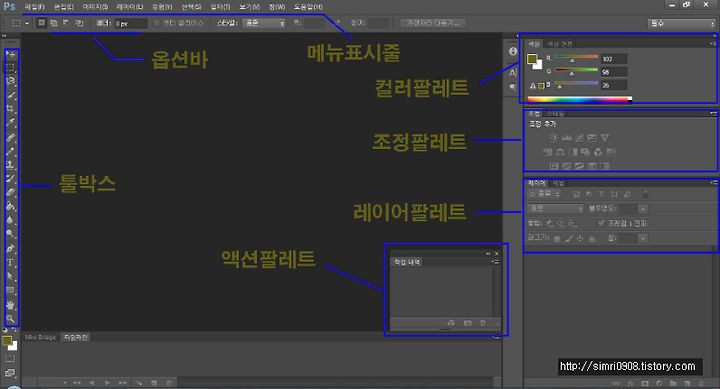Open the layer blending mode dropdown

(x=555, y=209)
